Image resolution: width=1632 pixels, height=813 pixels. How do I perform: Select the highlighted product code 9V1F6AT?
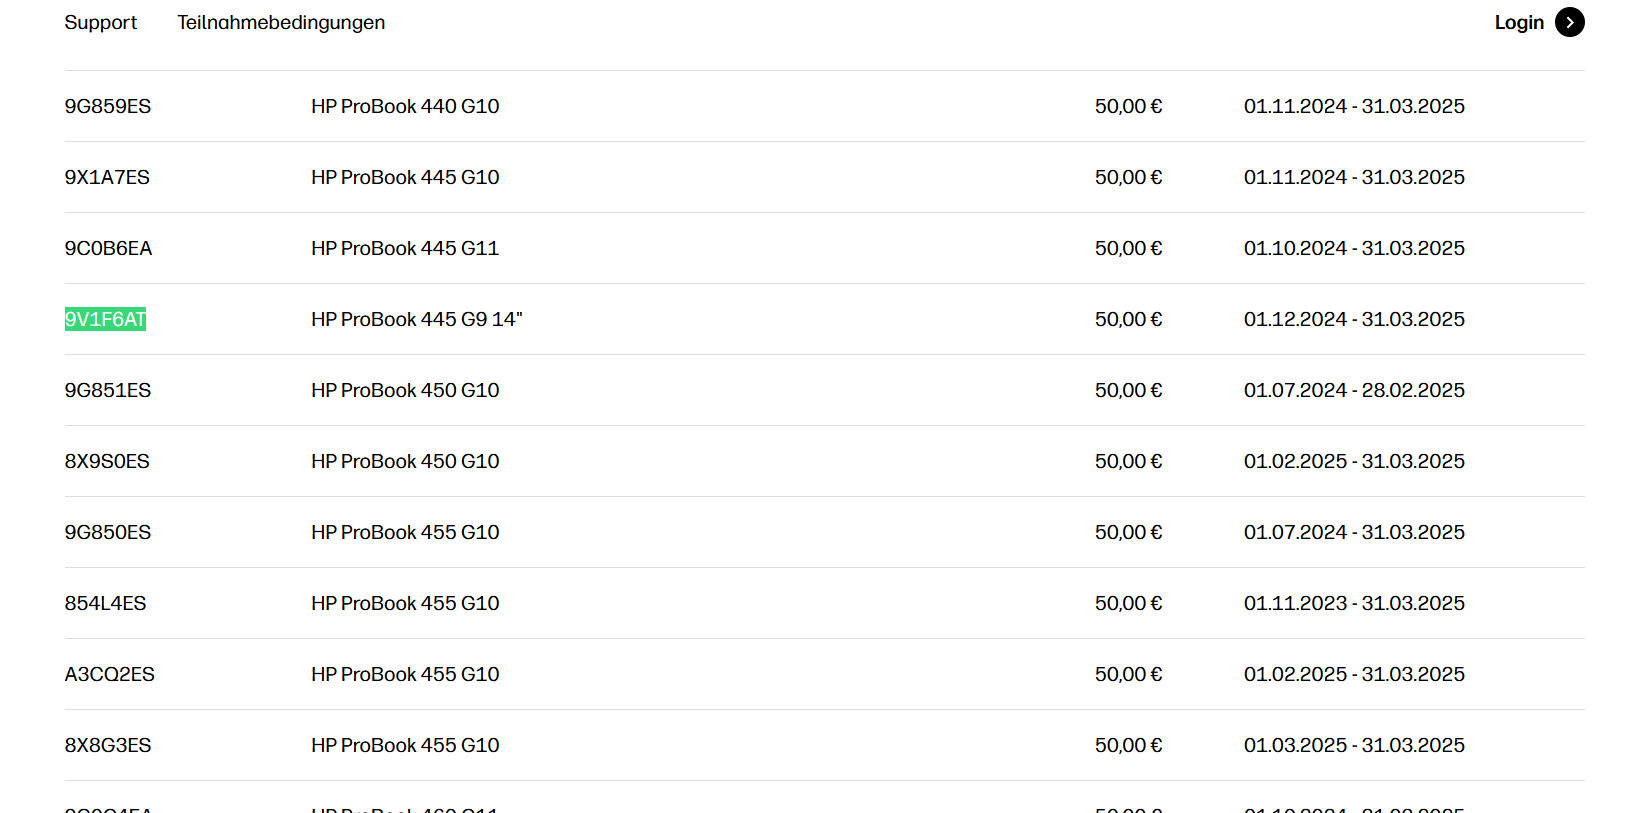[105, 319]
